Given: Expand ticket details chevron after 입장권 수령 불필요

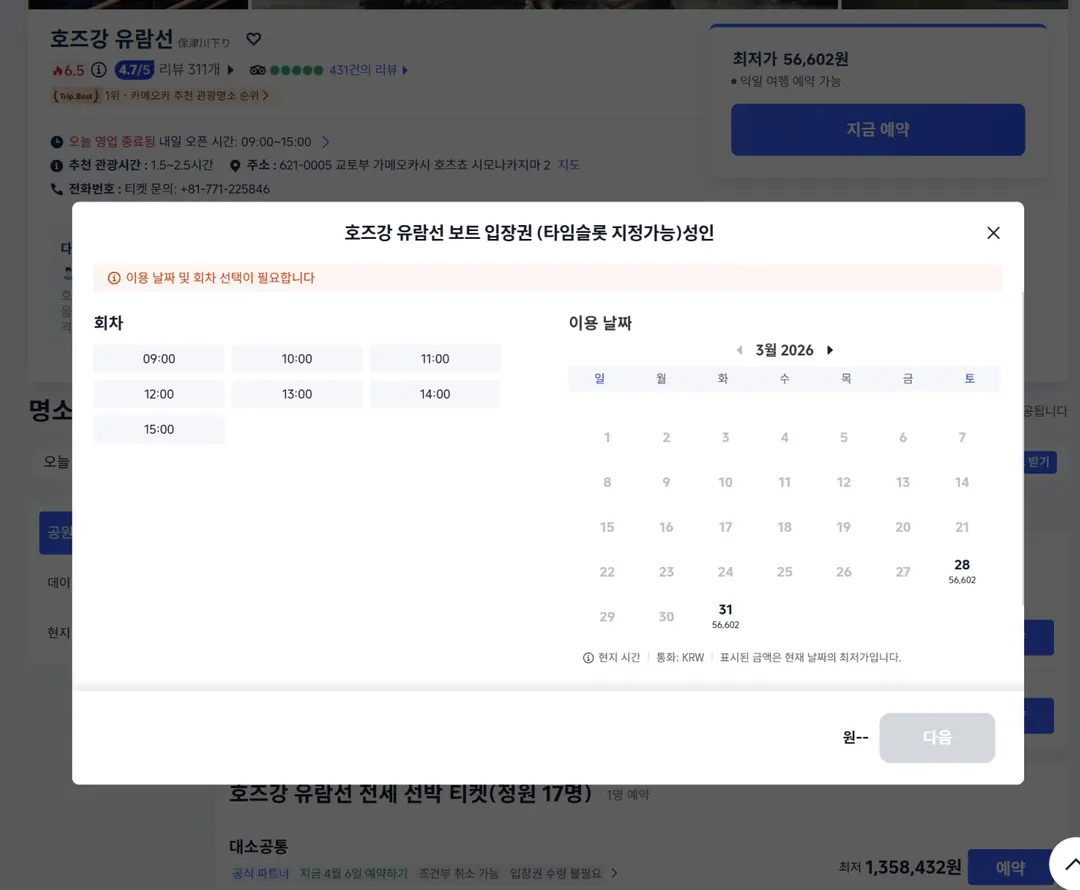Looking at the screenshot, I should (x=614, y=873).
